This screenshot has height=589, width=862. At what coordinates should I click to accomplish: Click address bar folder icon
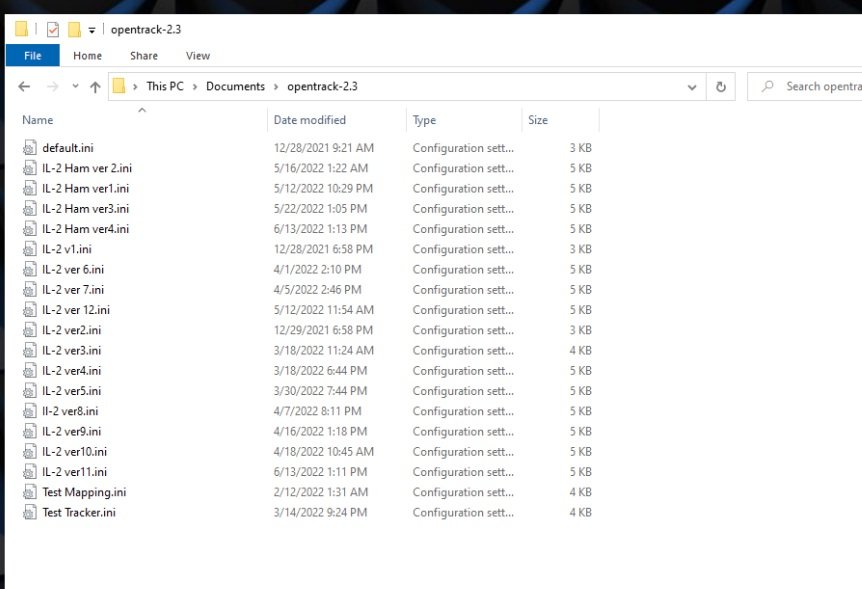119,86
